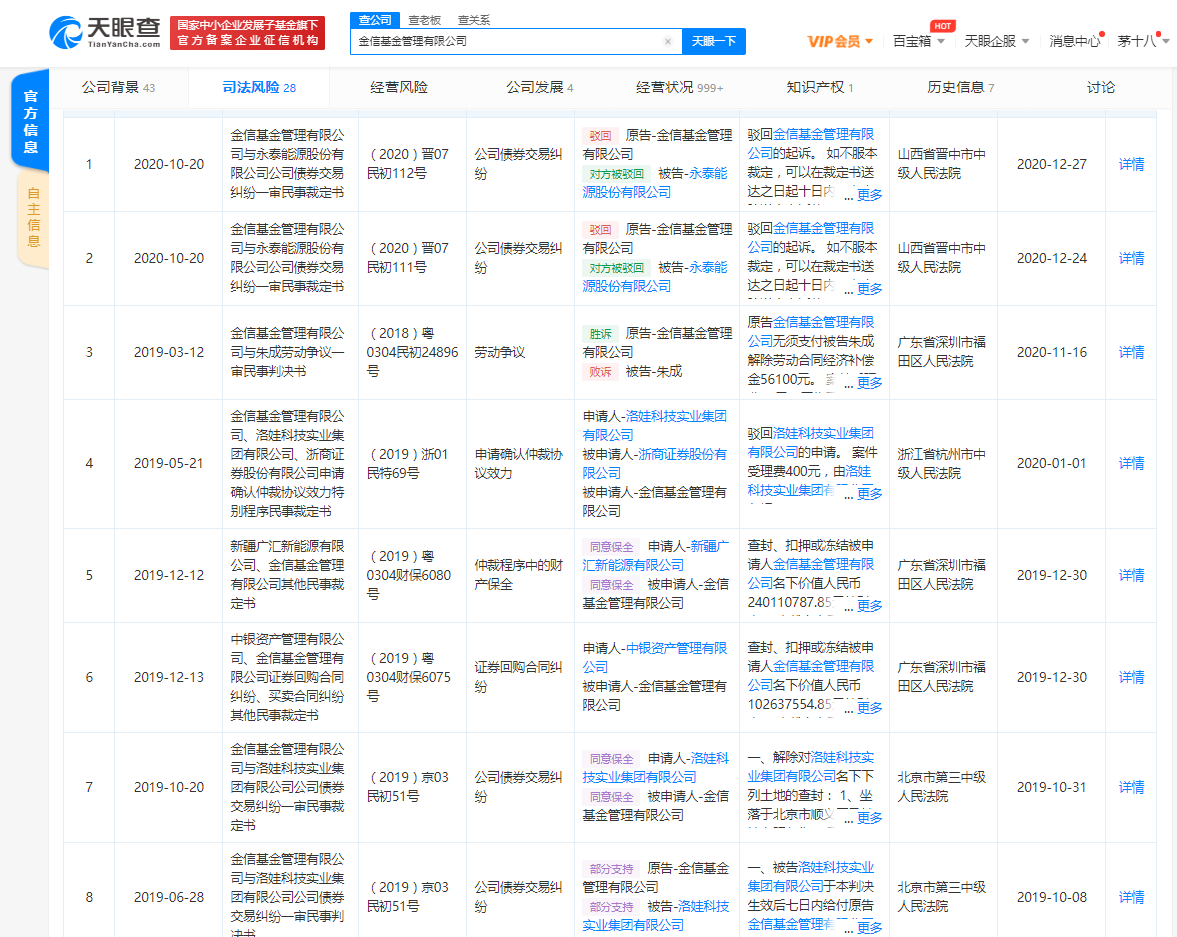This screenshot has height=937, width=1177.
Task: Switch to the 经营风险 tab
Action: pos(399,88)
